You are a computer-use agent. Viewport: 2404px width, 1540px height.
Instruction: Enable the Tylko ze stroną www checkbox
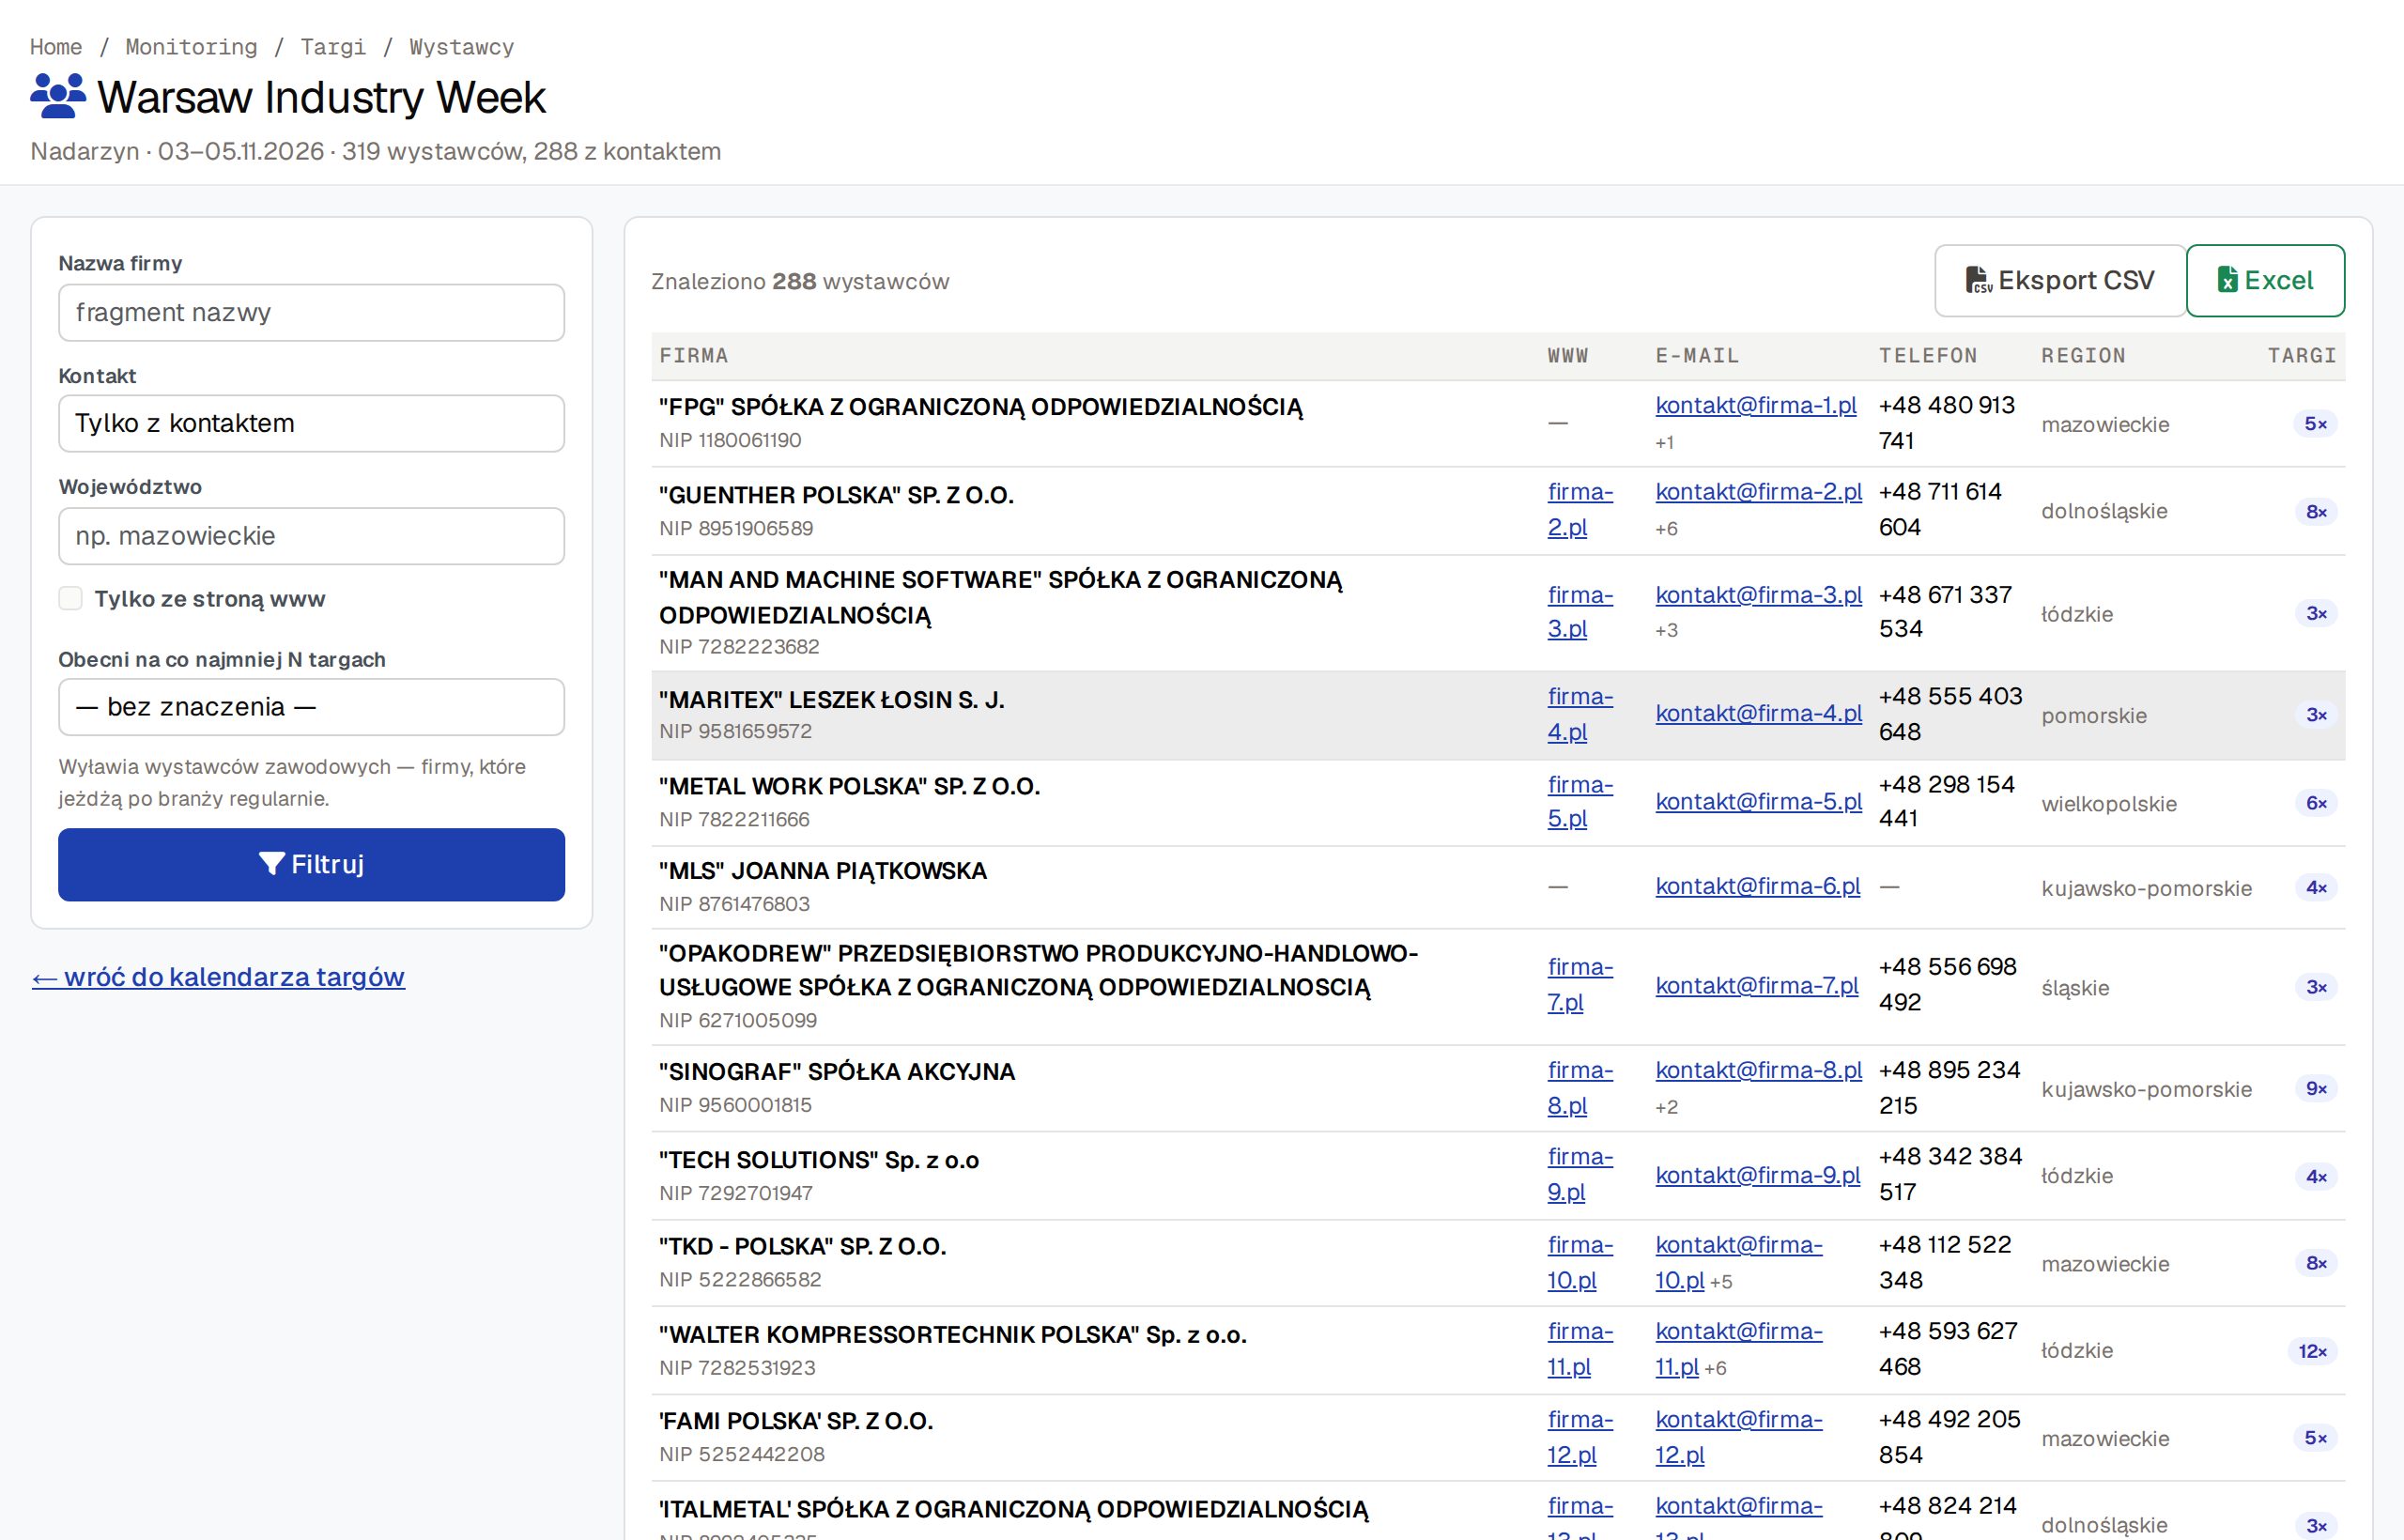[x=71, y=599]
